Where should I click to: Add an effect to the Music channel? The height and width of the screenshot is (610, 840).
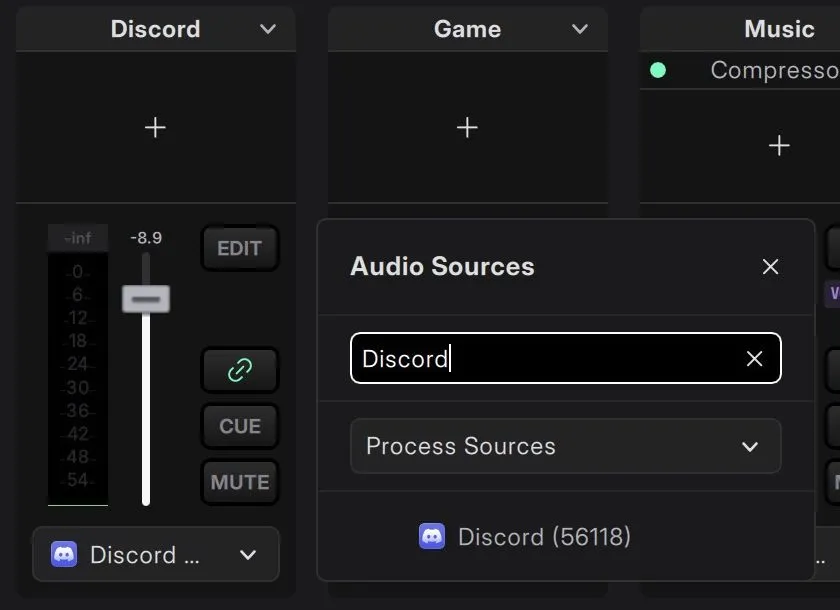(x=779, y=146)
